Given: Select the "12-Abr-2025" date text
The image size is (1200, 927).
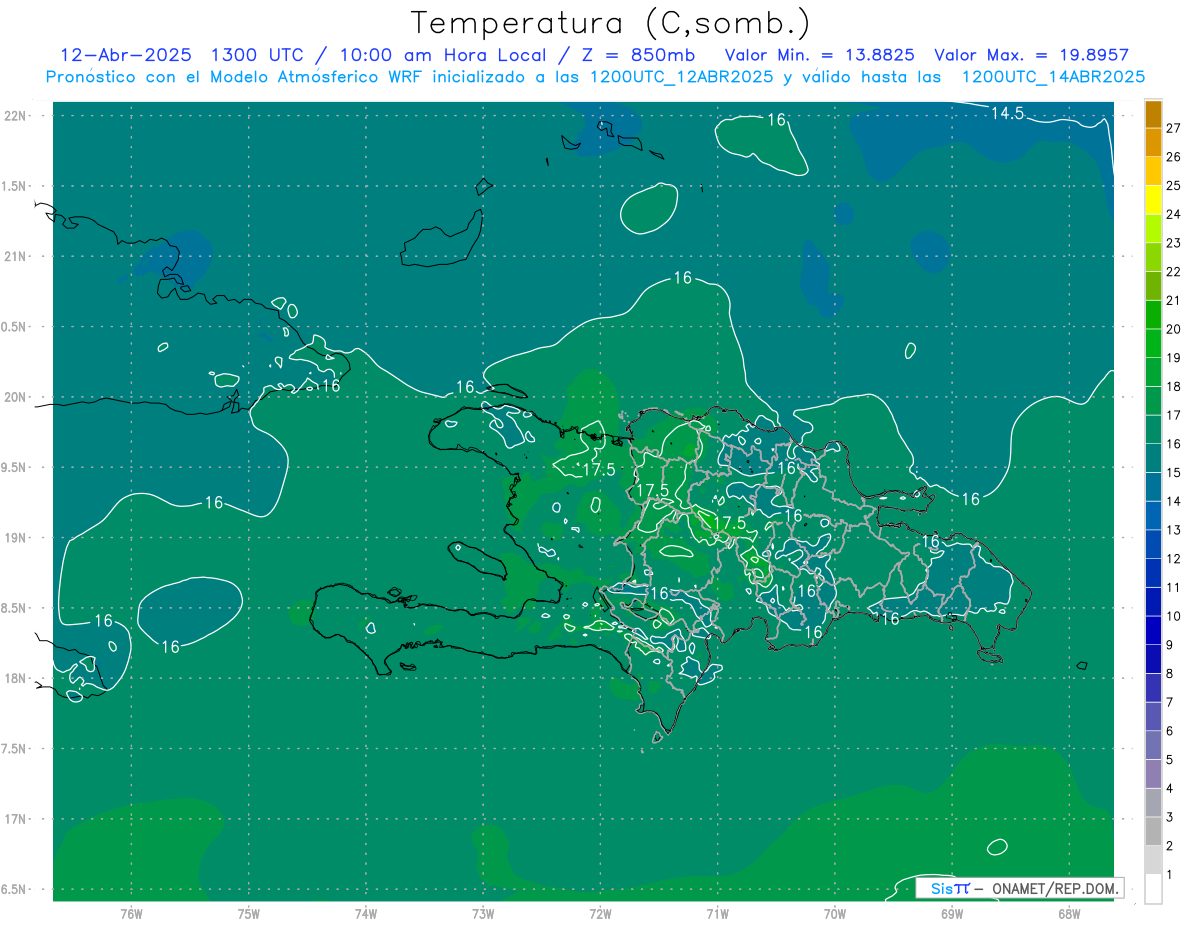Looking at the screenshot, I should pyautogui.click(x=126, y=55).
